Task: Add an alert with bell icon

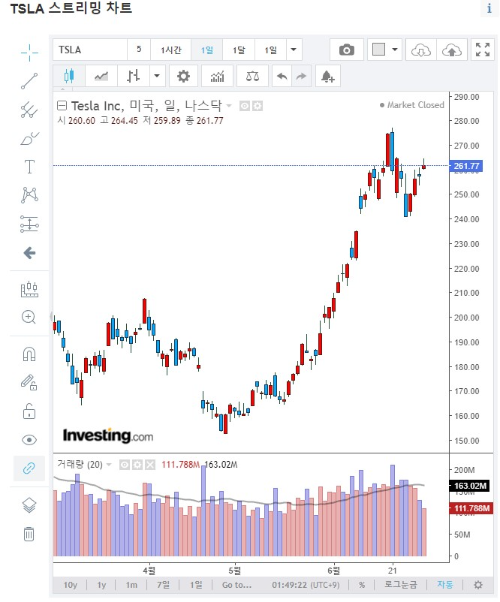Action: (x=328, y=76)
